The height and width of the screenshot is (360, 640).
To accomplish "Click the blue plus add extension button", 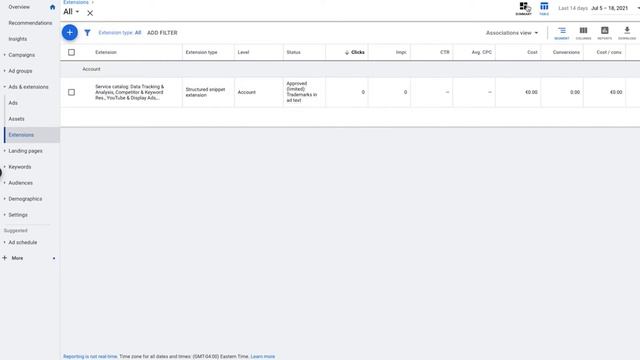I will pyautogui.click(x=70, y=32).
